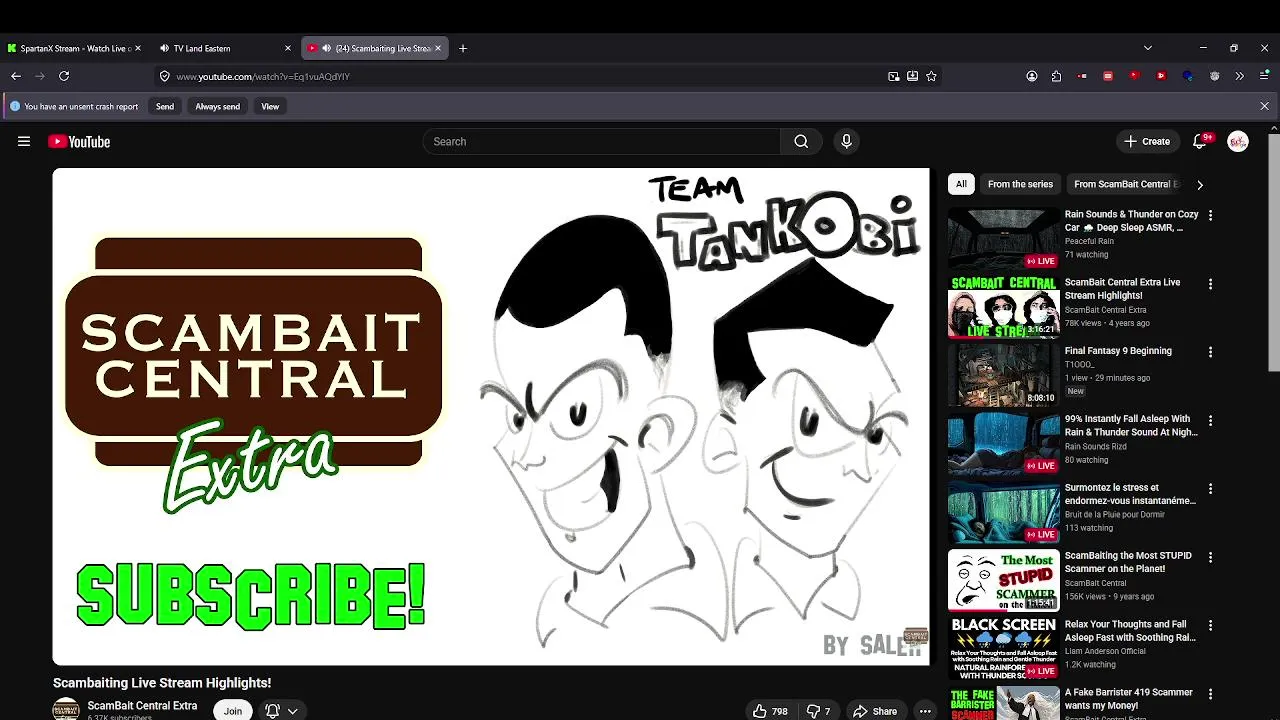Open 99% Instantly Fall Asleep video title

[1131, 426]
